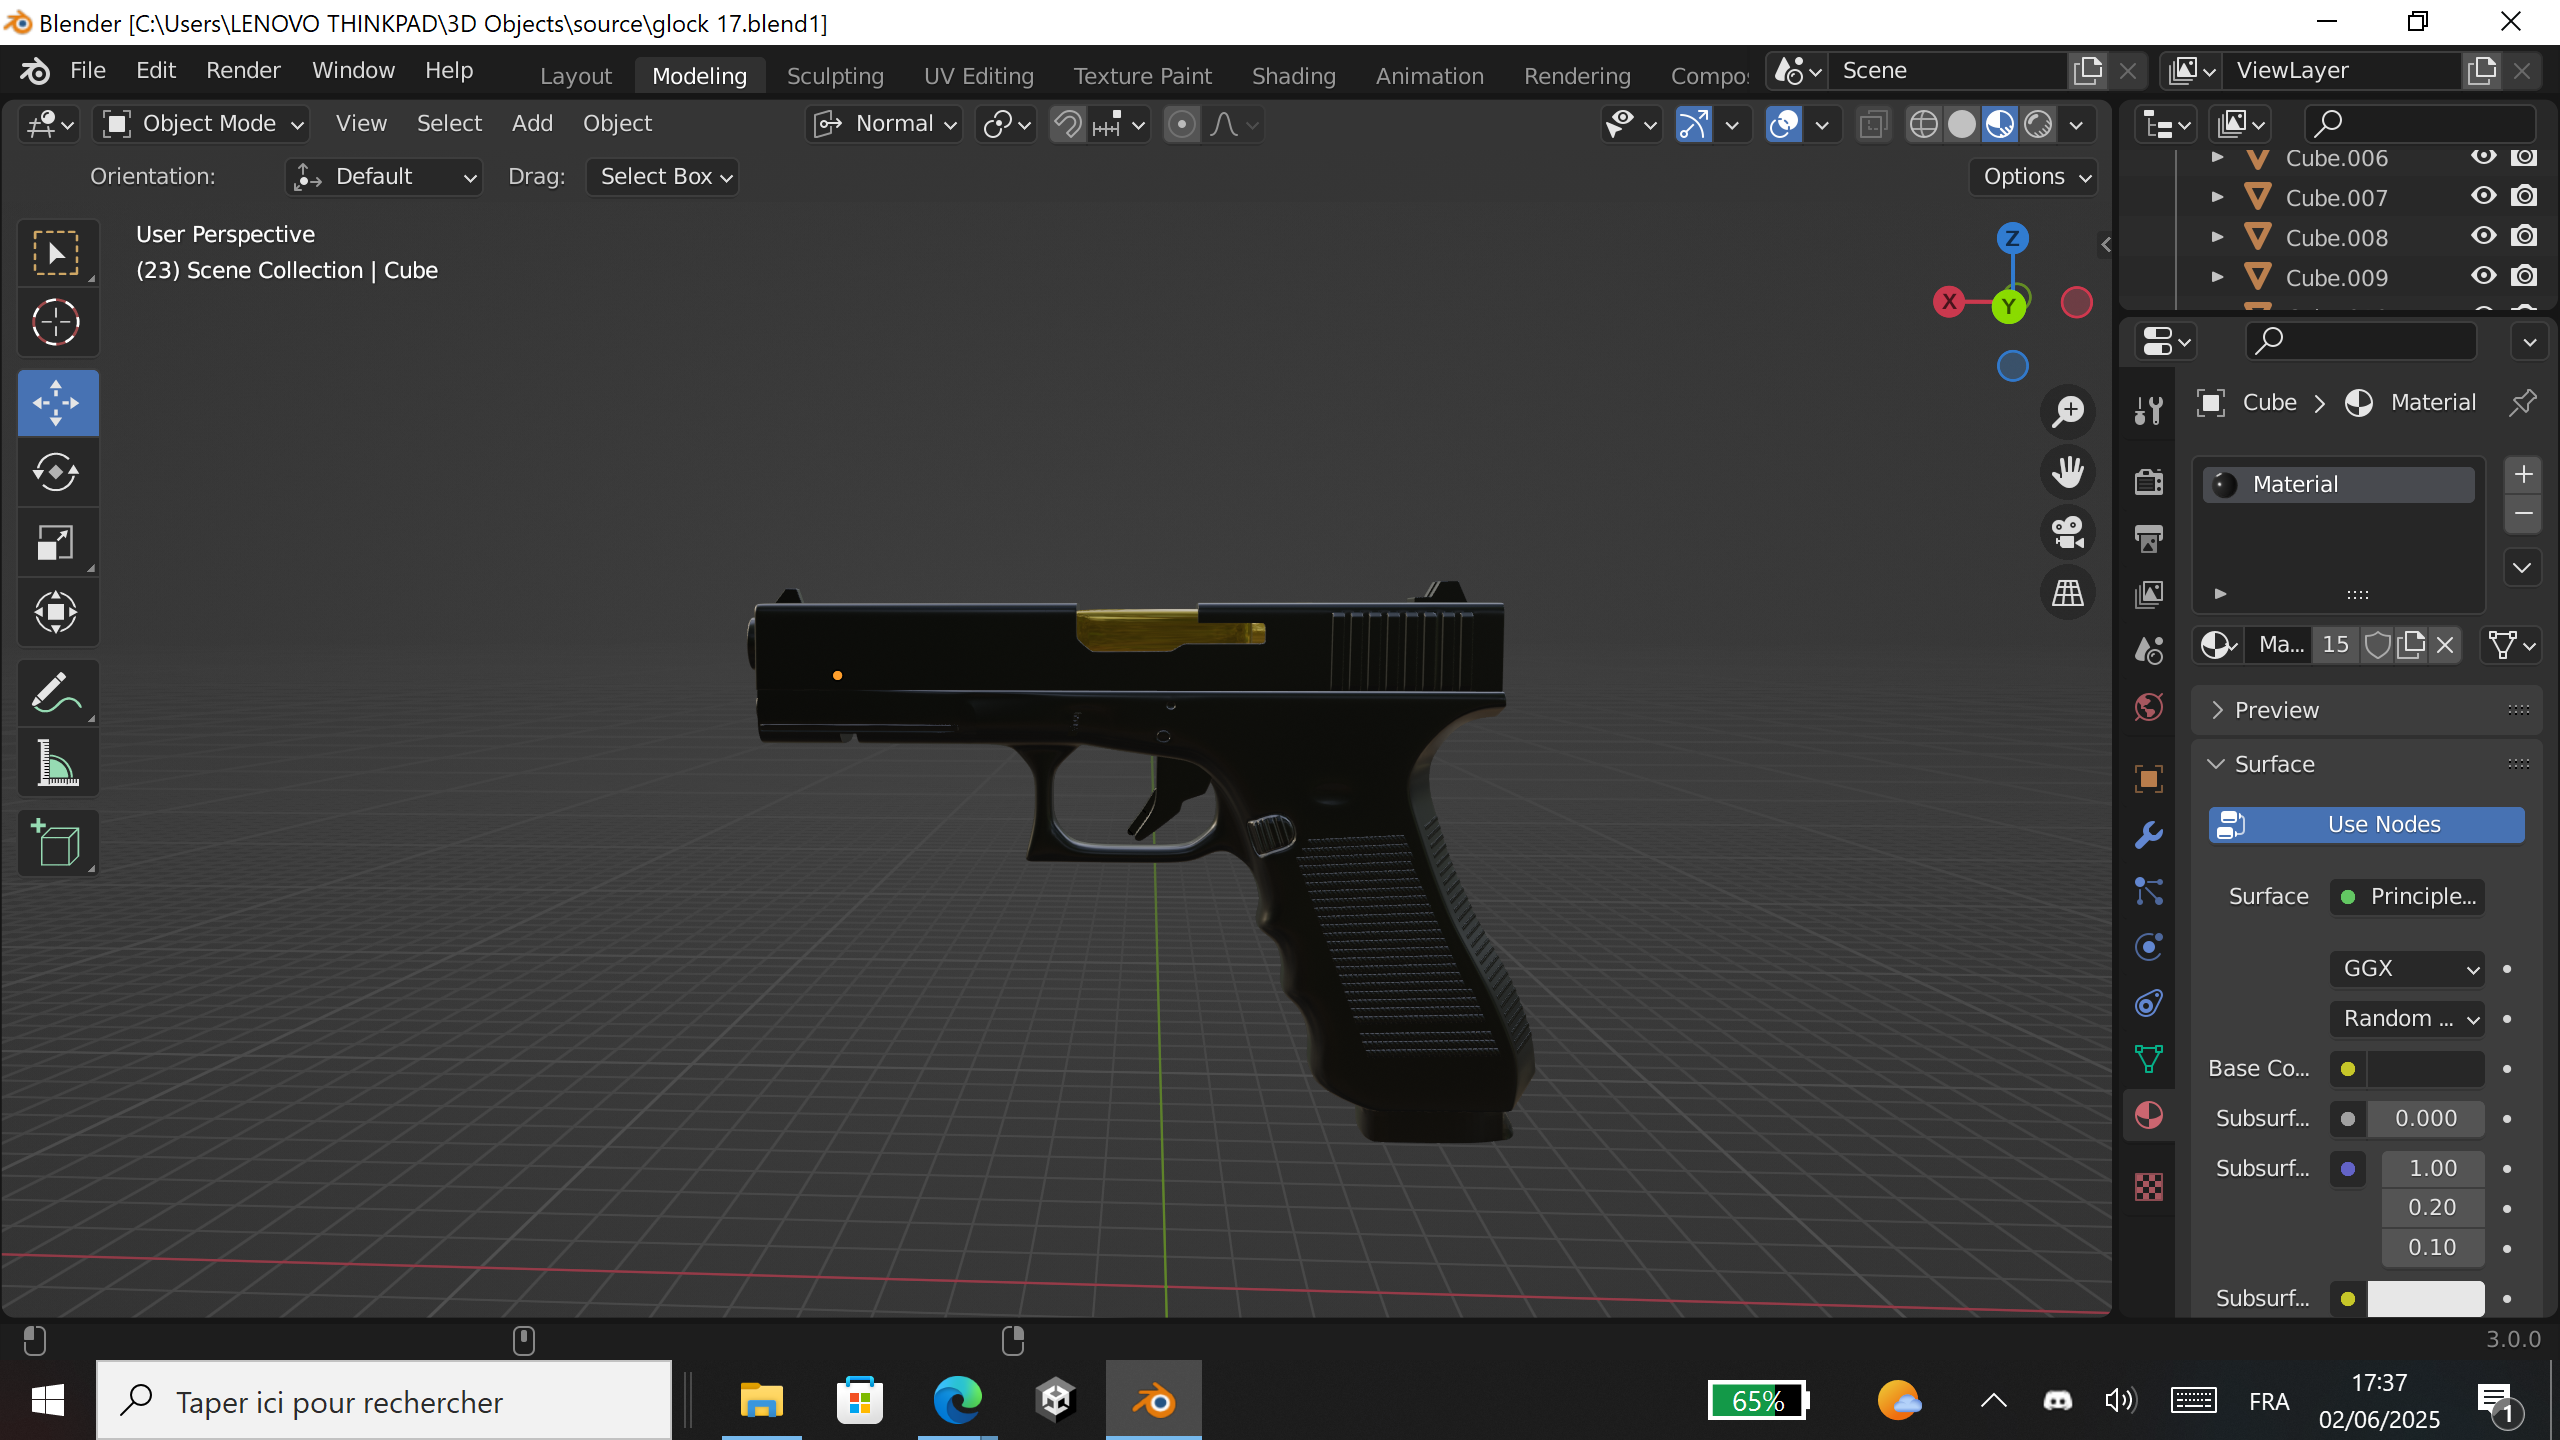Switch perspective/orthographic grid icon
2560x1440 pixels.
coord(2068,592)
